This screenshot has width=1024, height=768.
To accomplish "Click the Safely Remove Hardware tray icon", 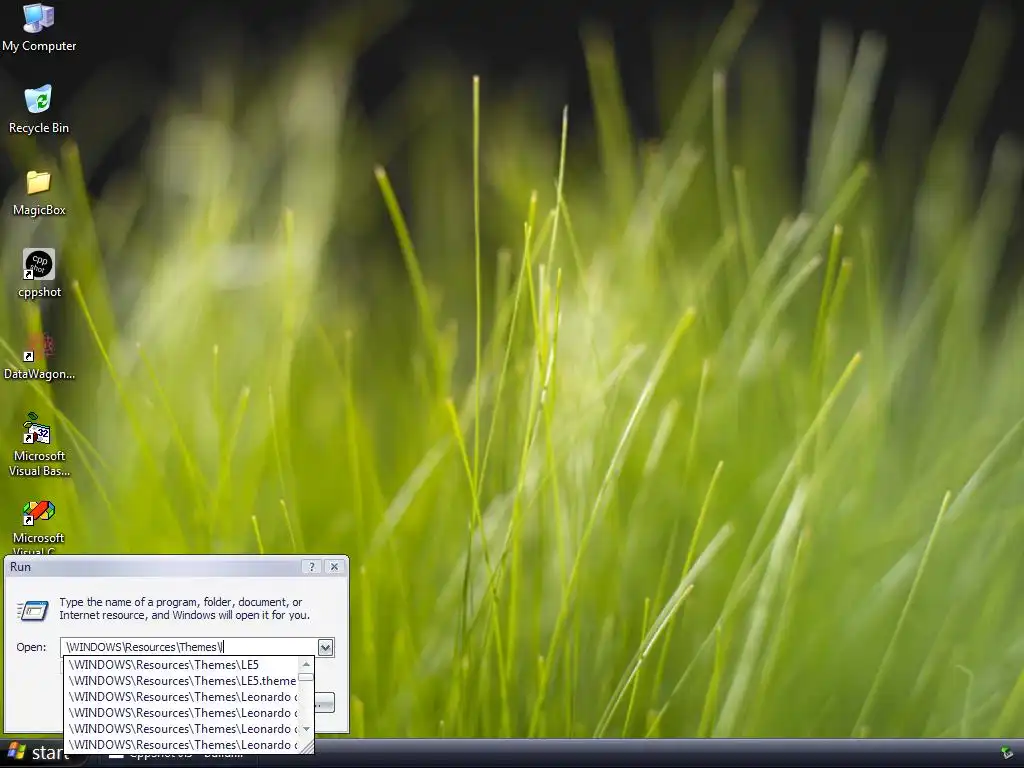I will click(x=1006, y=753).
